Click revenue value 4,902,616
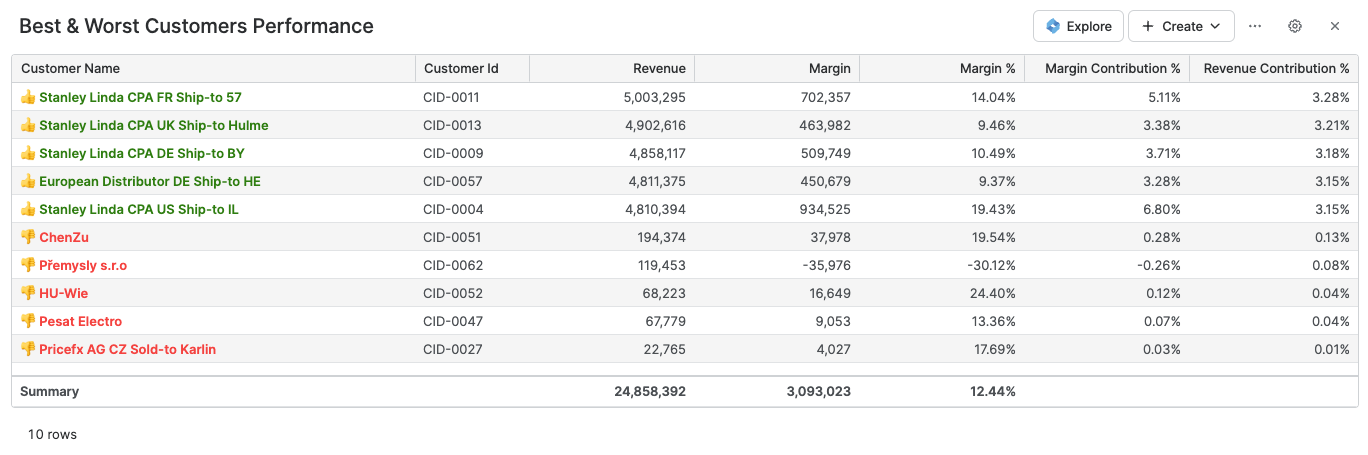 click(x=654, y=125)
